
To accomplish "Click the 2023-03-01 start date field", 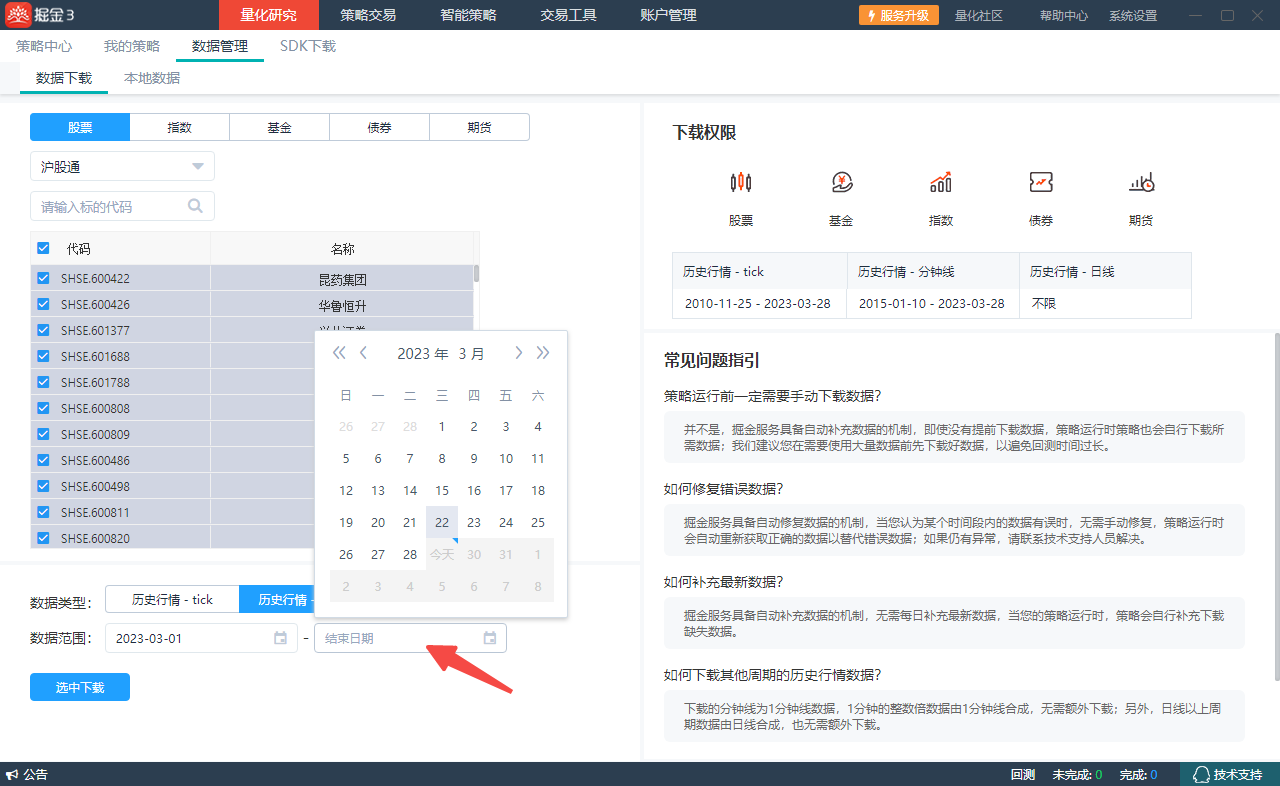I will tap(201, 638).
